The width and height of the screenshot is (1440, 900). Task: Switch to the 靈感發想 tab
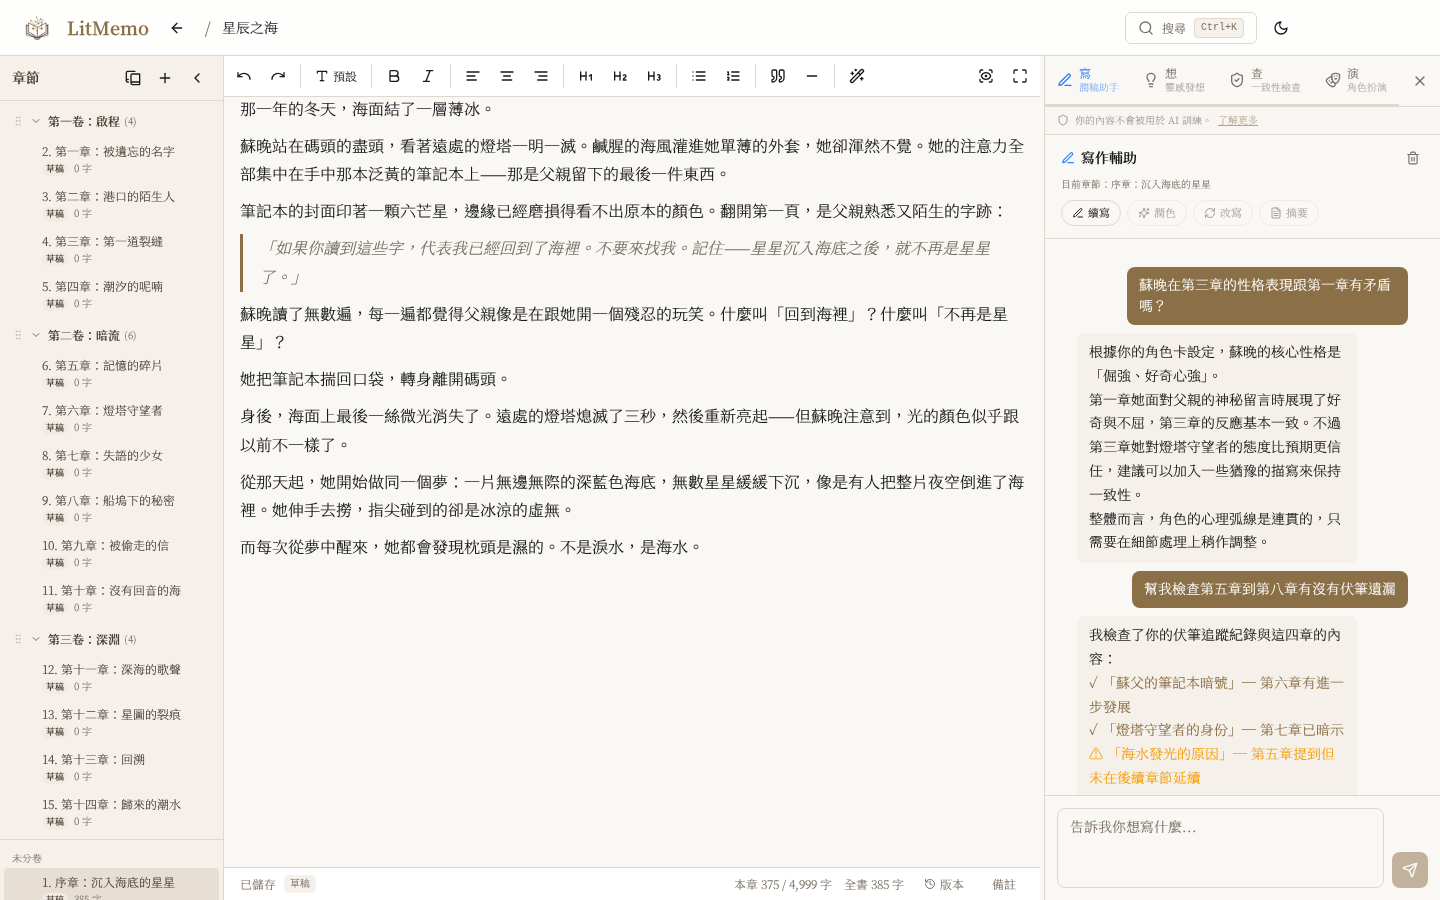point(1175,80)
